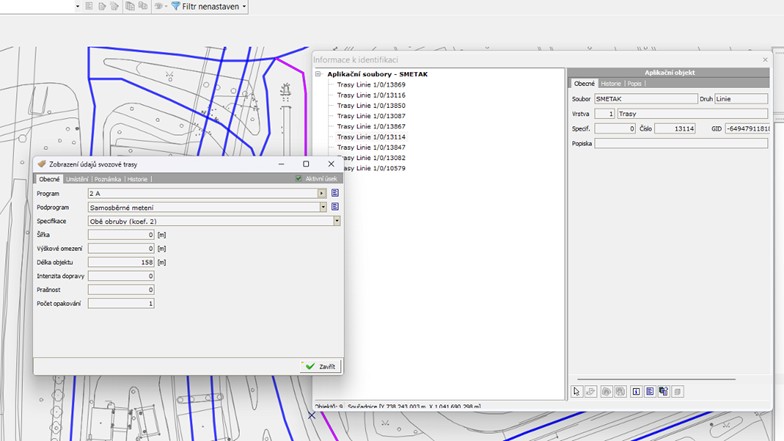Open the Poznámka tab
This screenshot has width=784, height=441.
(x=108, y=178)
